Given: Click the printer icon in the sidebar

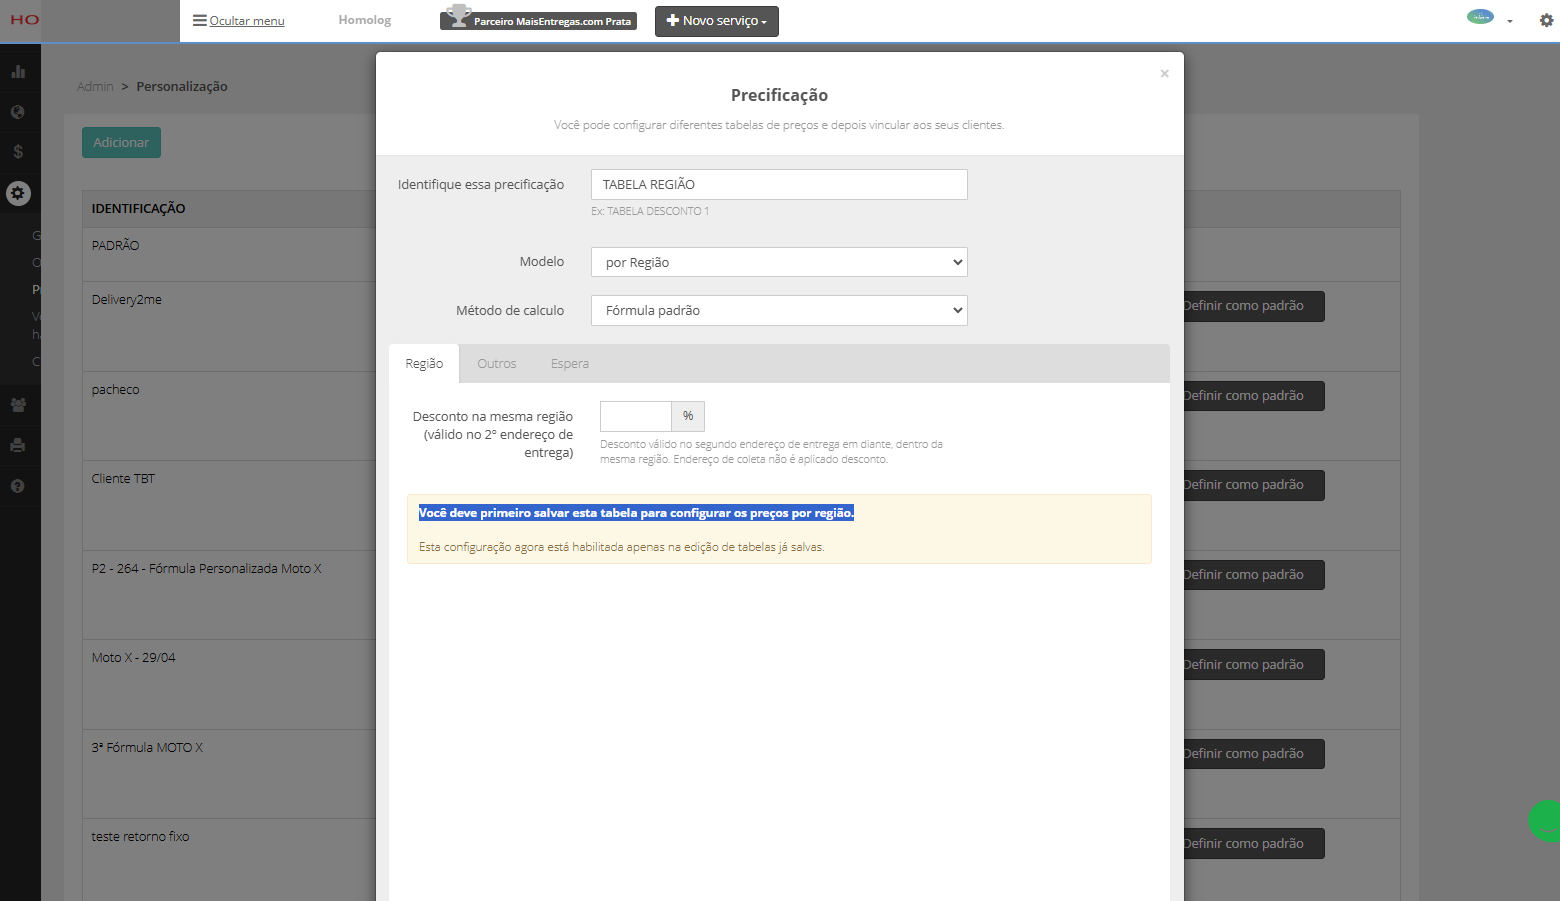Looking at the screenshot, I should click(x=18, y=445).
